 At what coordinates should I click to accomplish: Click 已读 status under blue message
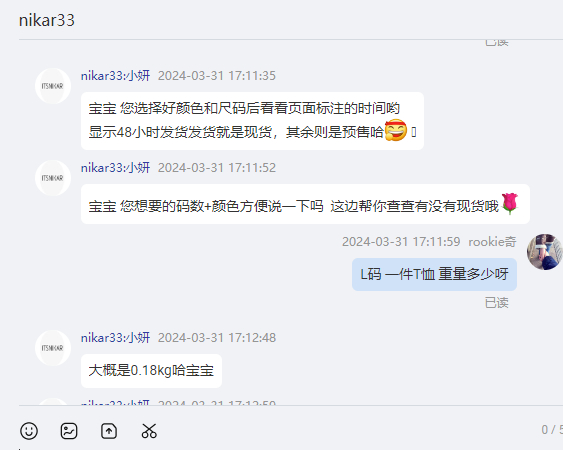[x=497, y=303]
